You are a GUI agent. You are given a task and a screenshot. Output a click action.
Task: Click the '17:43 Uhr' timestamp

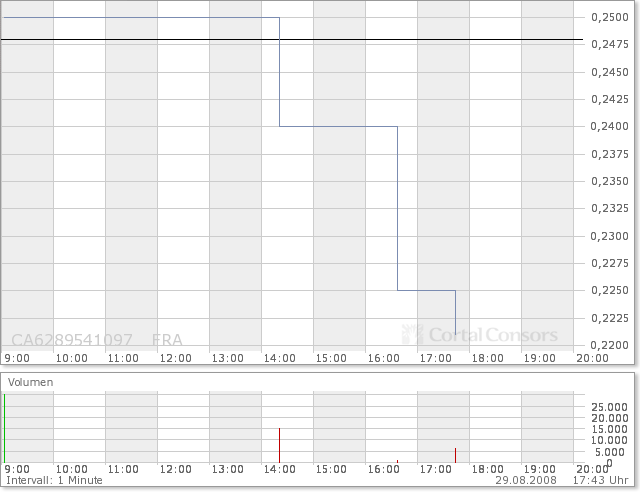(601, 481)
